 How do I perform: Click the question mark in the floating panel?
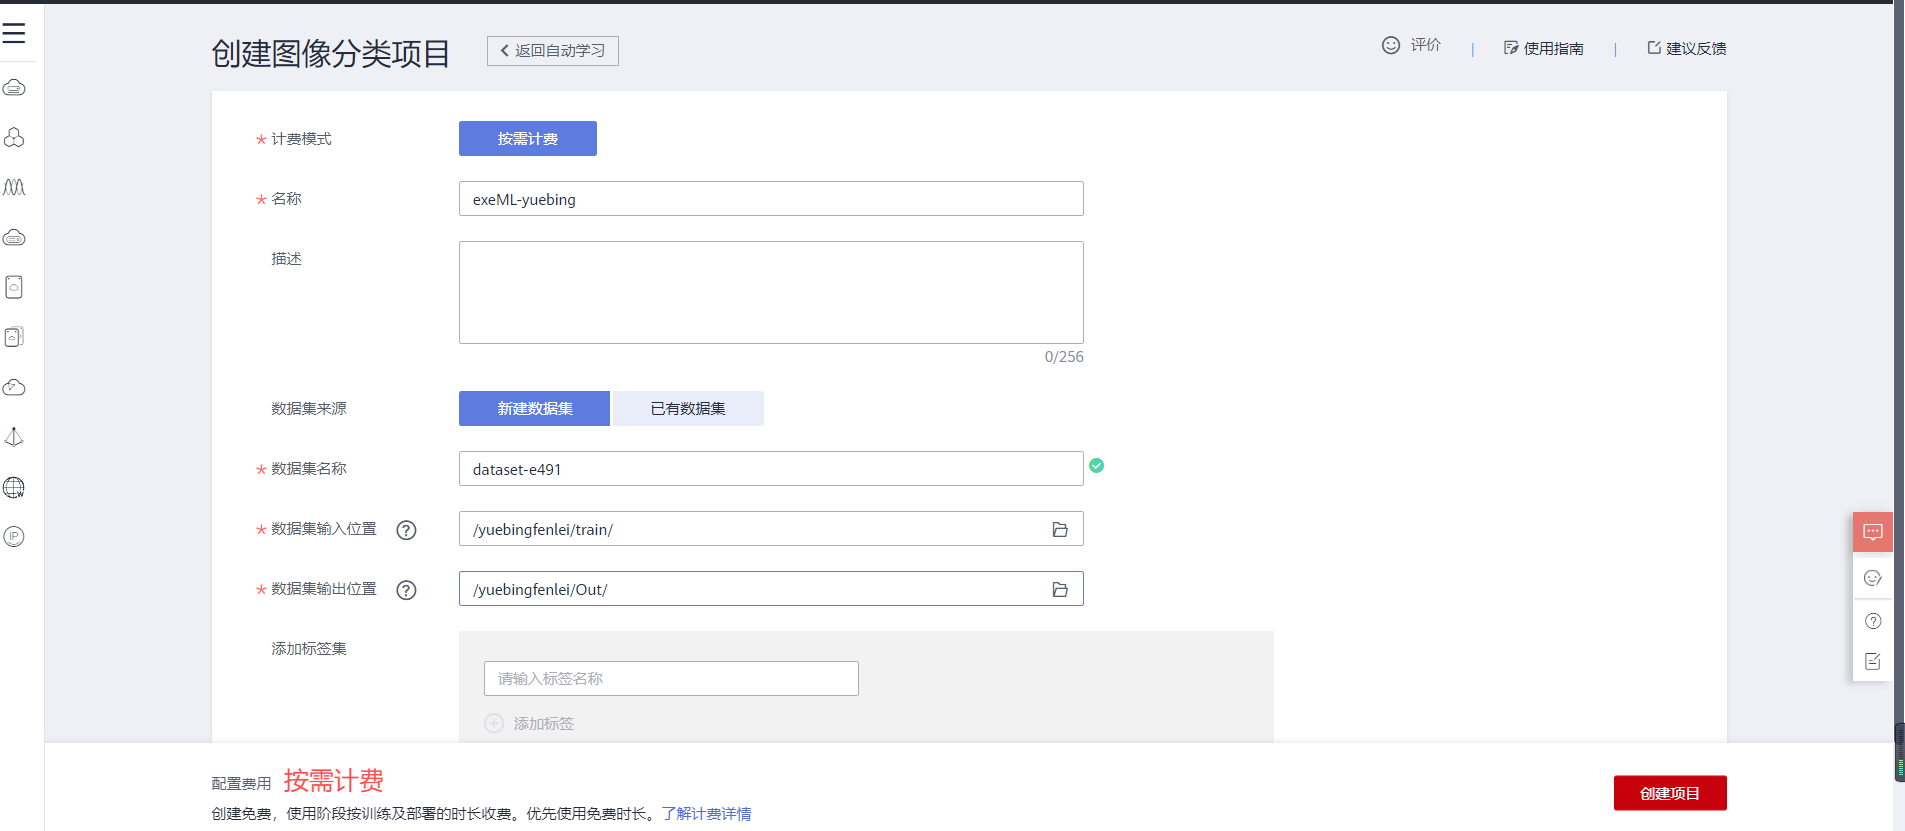coord(1872,621)
